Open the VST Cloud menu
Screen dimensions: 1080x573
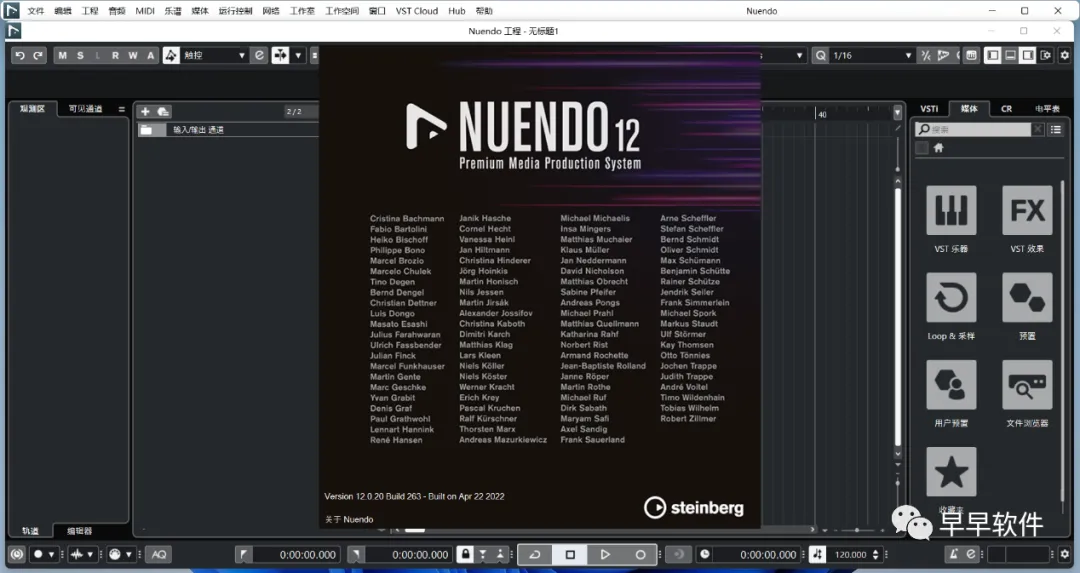pos(417,11)
